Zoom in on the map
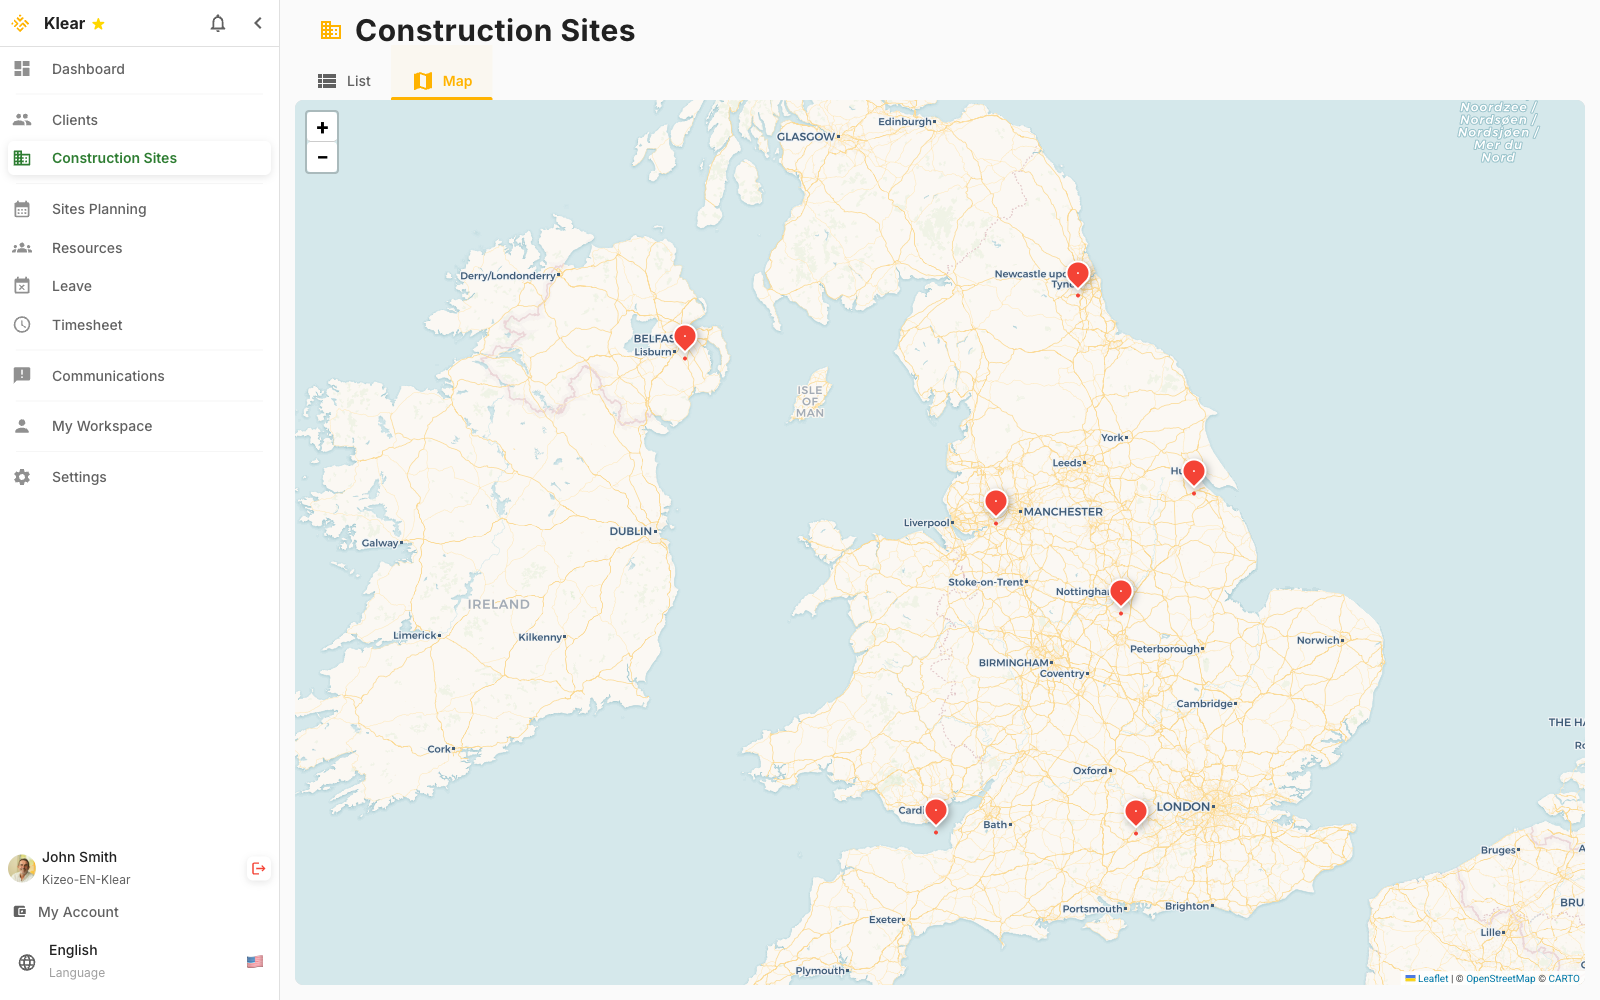 point(322,127)
